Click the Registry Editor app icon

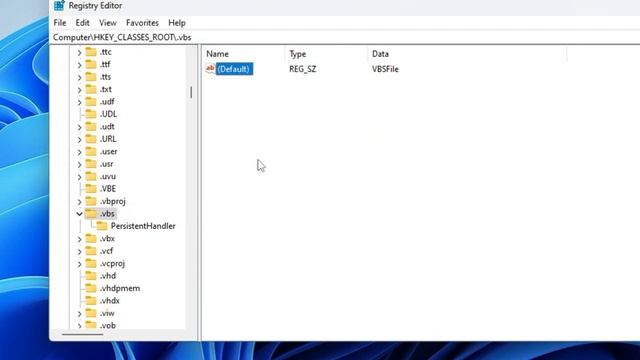[x=59, y=6]
